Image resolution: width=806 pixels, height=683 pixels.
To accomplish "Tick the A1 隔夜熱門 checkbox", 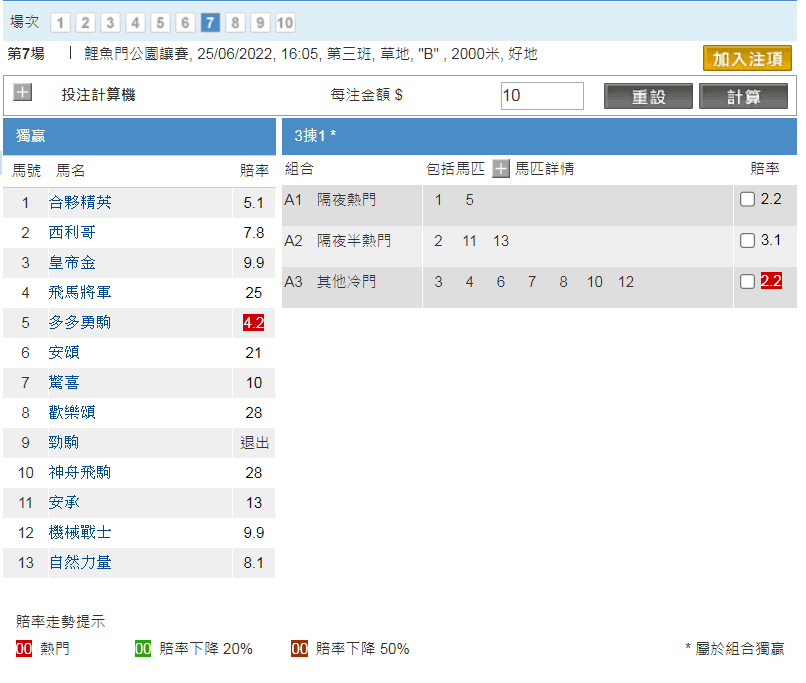I will pyautogui.click(x=747, y=200).
